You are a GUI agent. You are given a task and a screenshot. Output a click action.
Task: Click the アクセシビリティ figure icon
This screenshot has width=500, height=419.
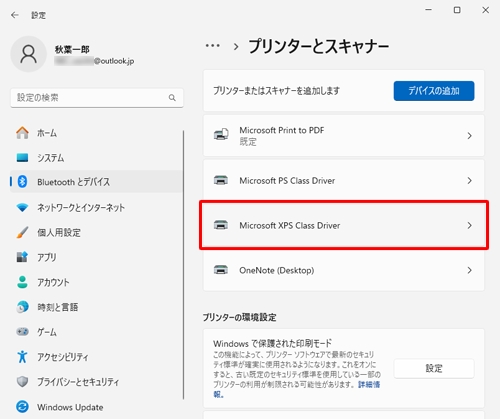click(x=22, y=357)
